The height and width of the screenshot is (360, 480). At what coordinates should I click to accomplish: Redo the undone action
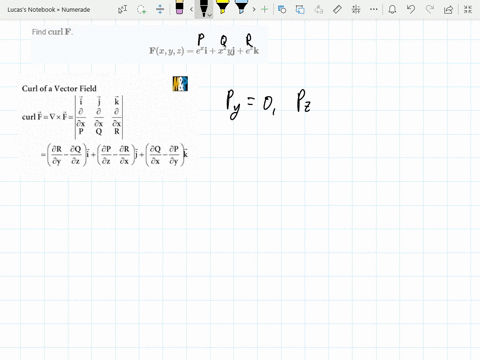(x=430, y=9)
